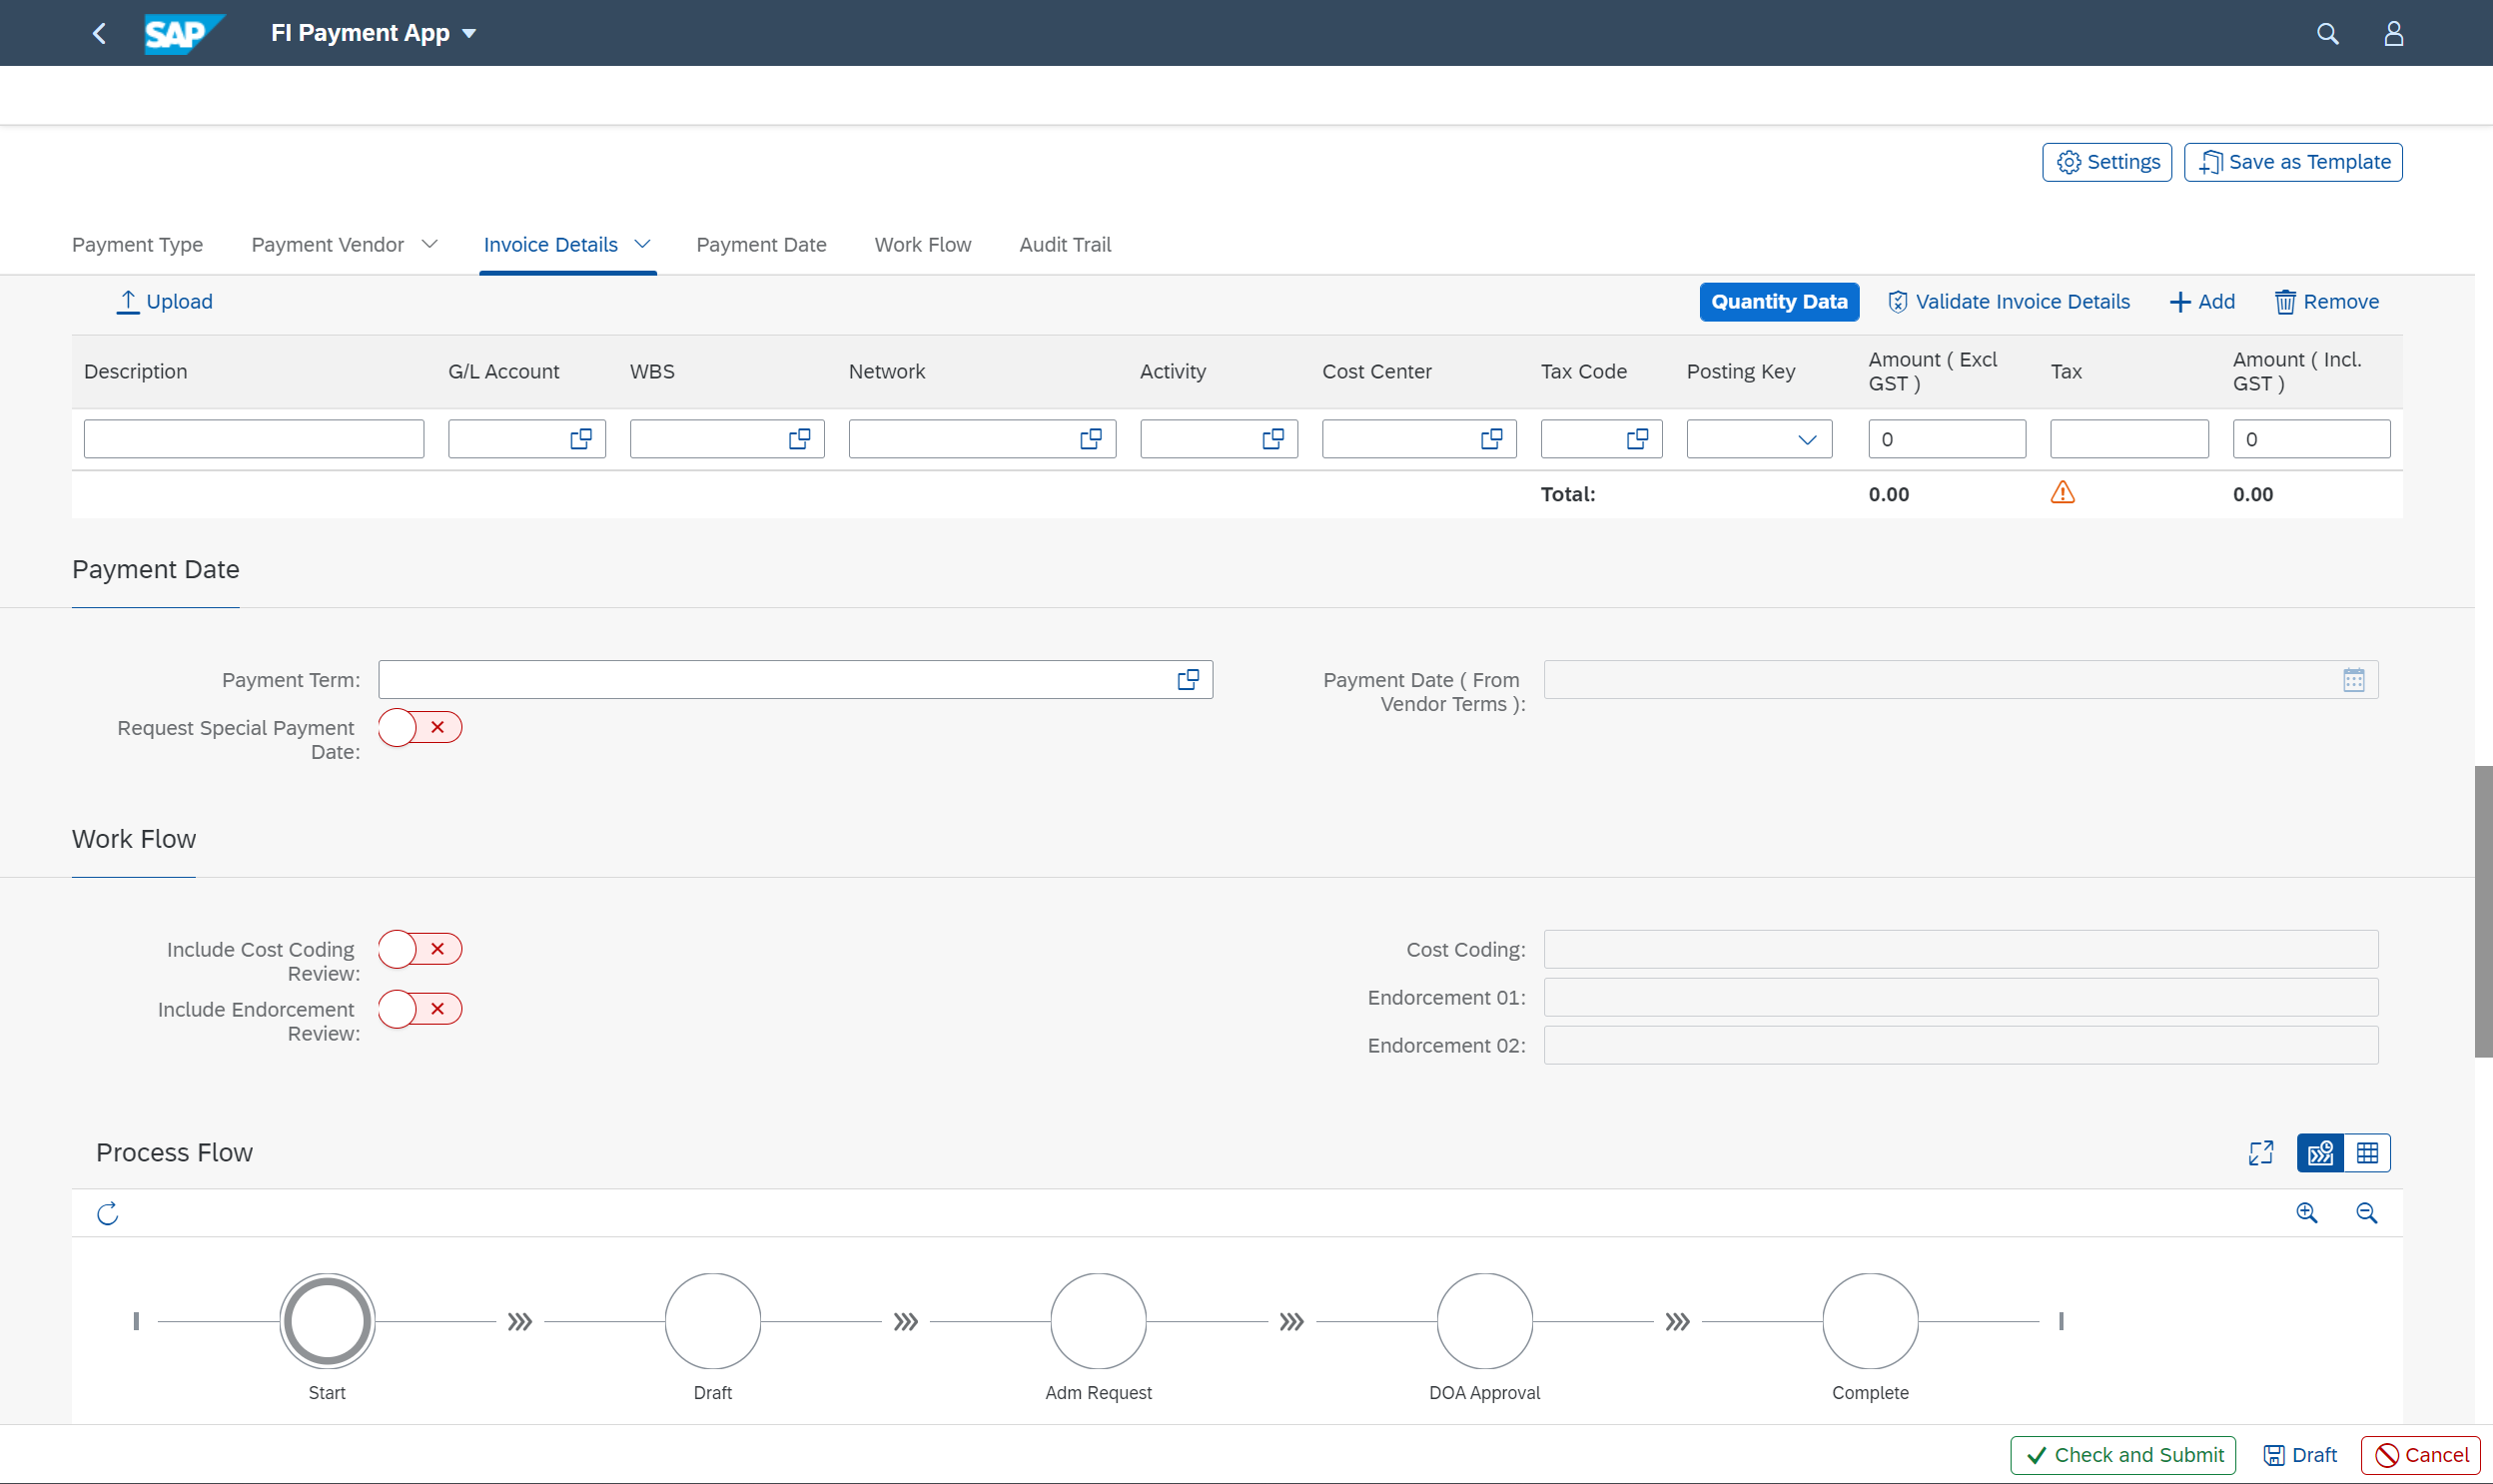
Task: Open the G/L Account value help
Action: [x=581, y=438]
